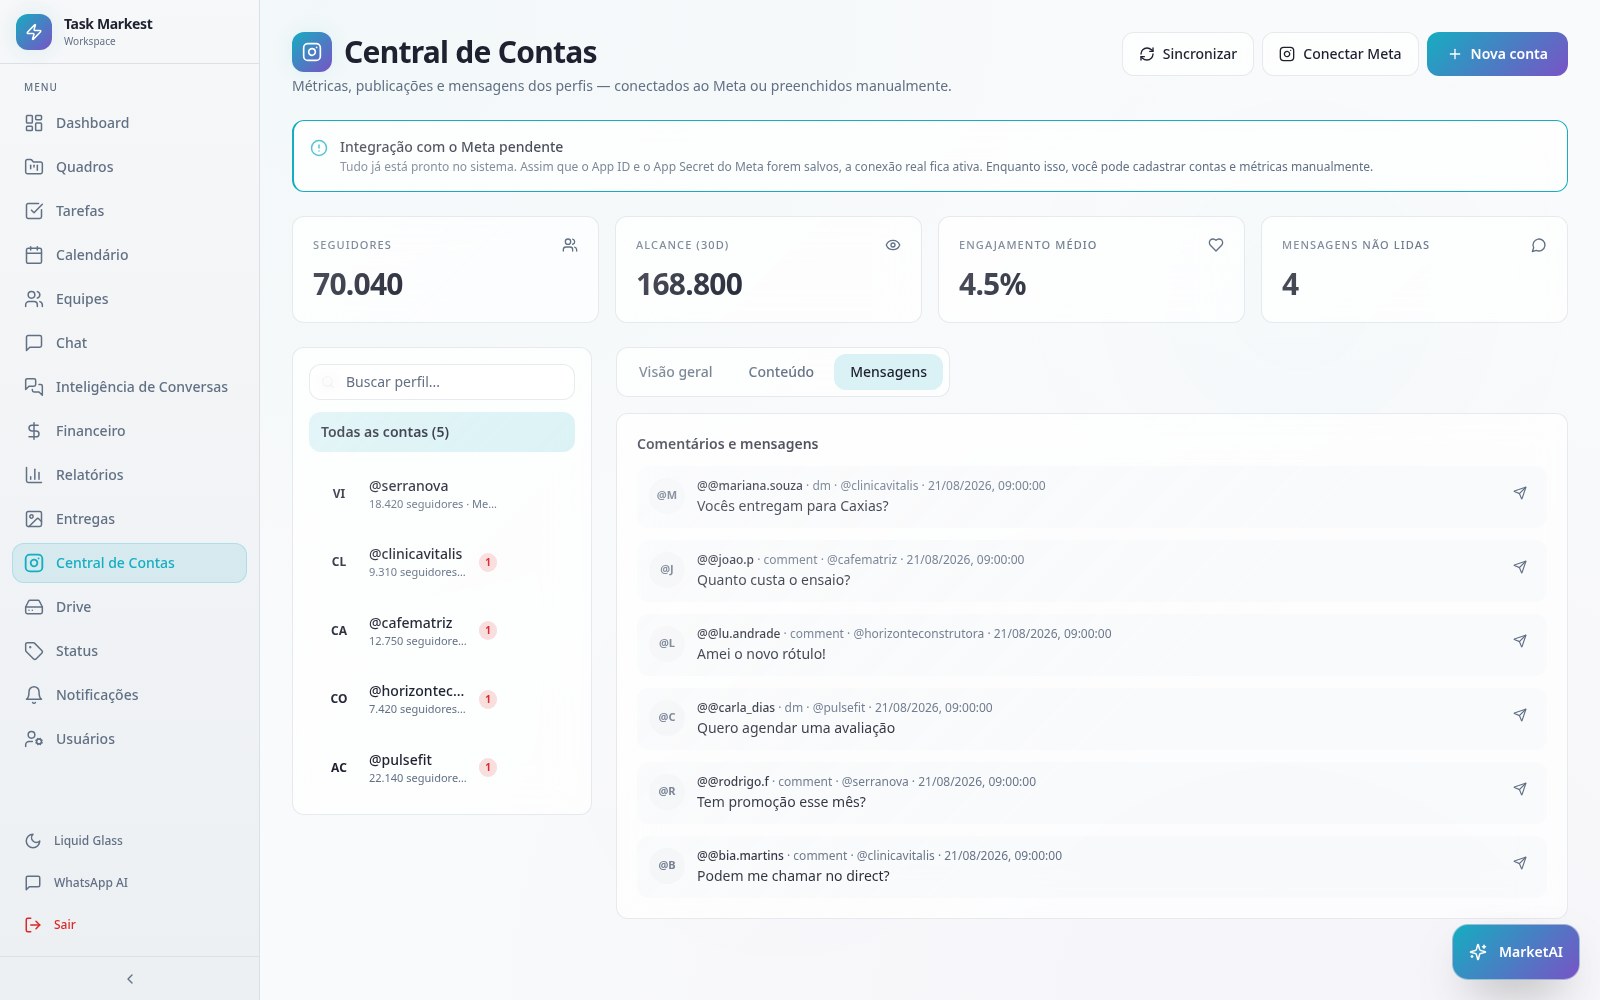1600x1000 pixels.
Task: Click send icon on bia.martins comment
Action: tap(1520, 863)
